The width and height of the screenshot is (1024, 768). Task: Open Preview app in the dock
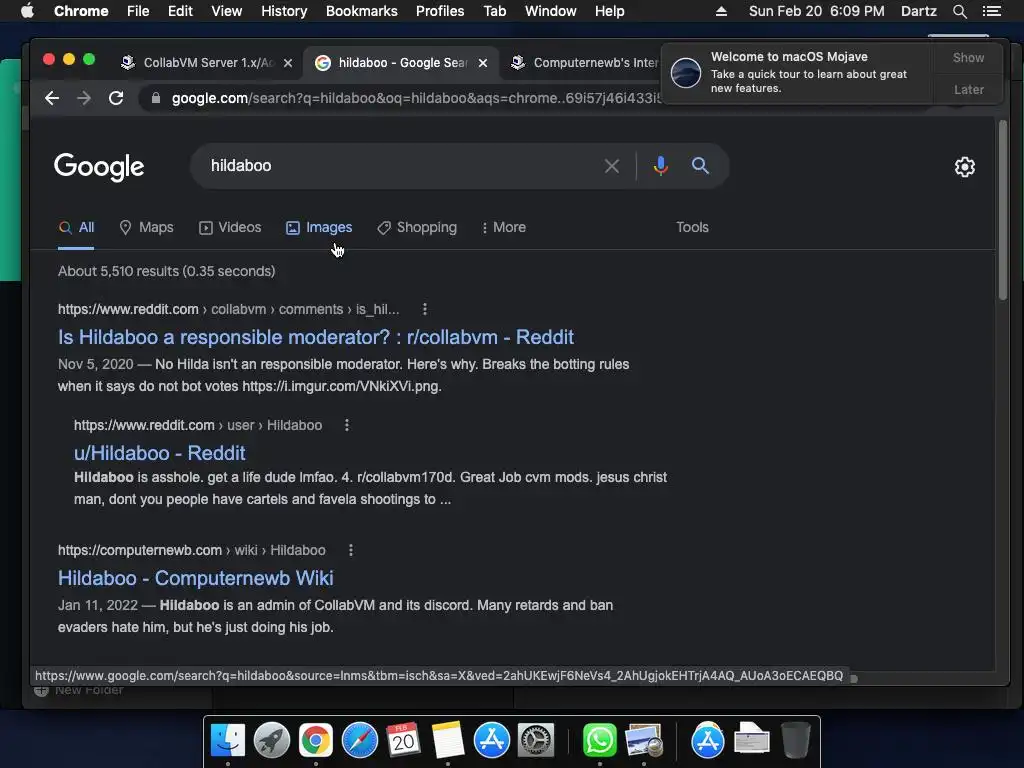643,741
